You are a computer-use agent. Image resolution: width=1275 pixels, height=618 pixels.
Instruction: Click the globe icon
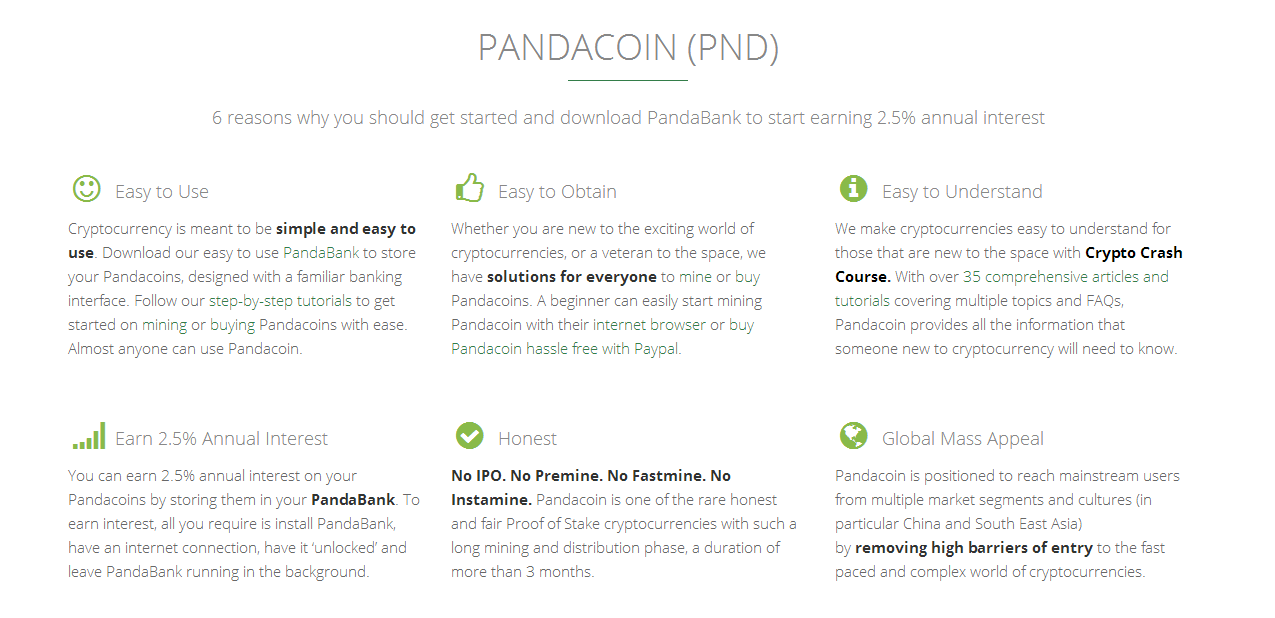tap(853, 435)
